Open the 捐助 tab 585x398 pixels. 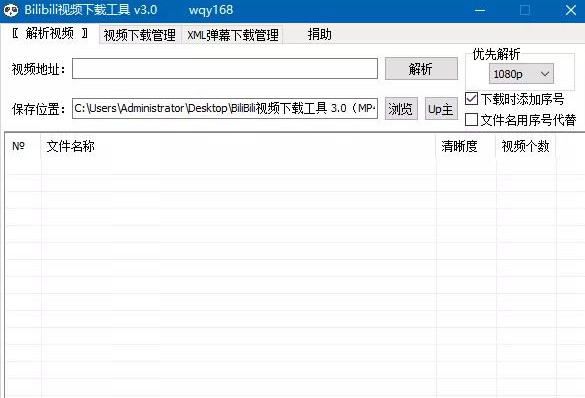319,35
